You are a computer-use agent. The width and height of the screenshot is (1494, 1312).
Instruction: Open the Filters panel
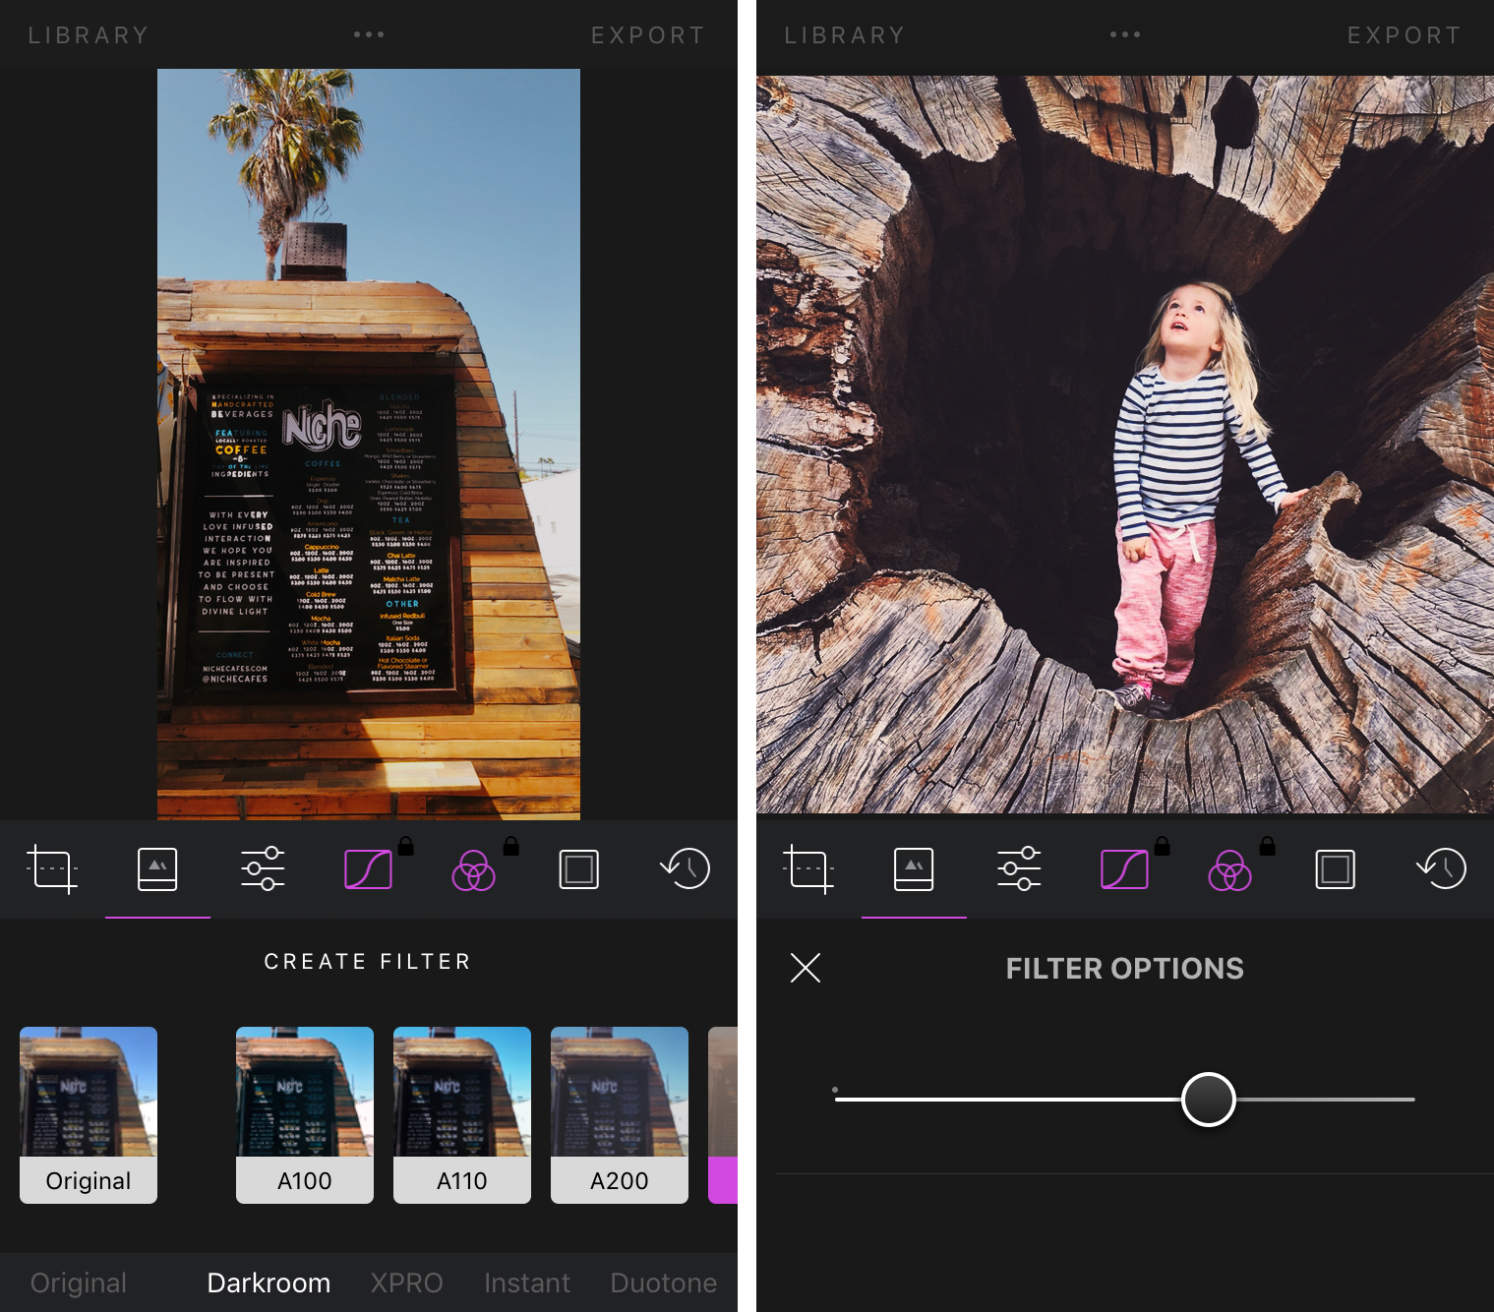tap(157, 868)
